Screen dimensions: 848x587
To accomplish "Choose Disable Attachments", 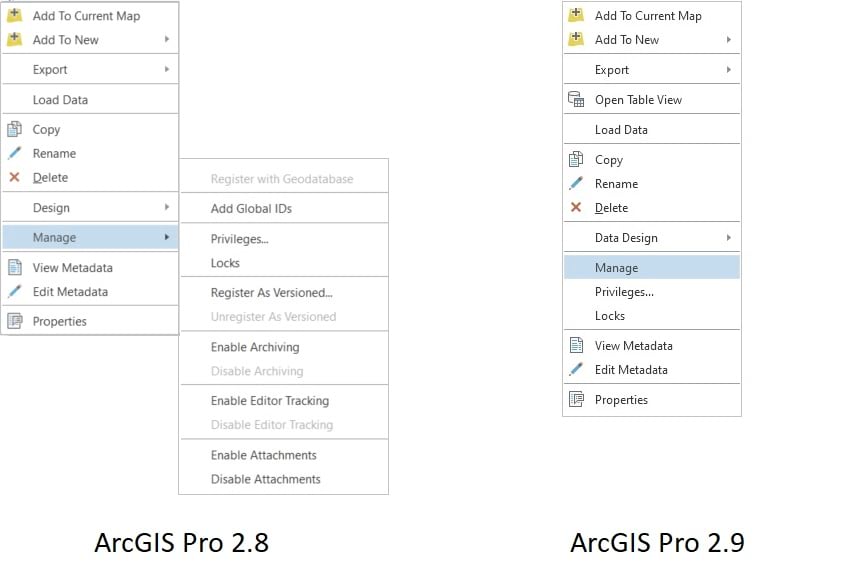I will click(x=265, y=479).
